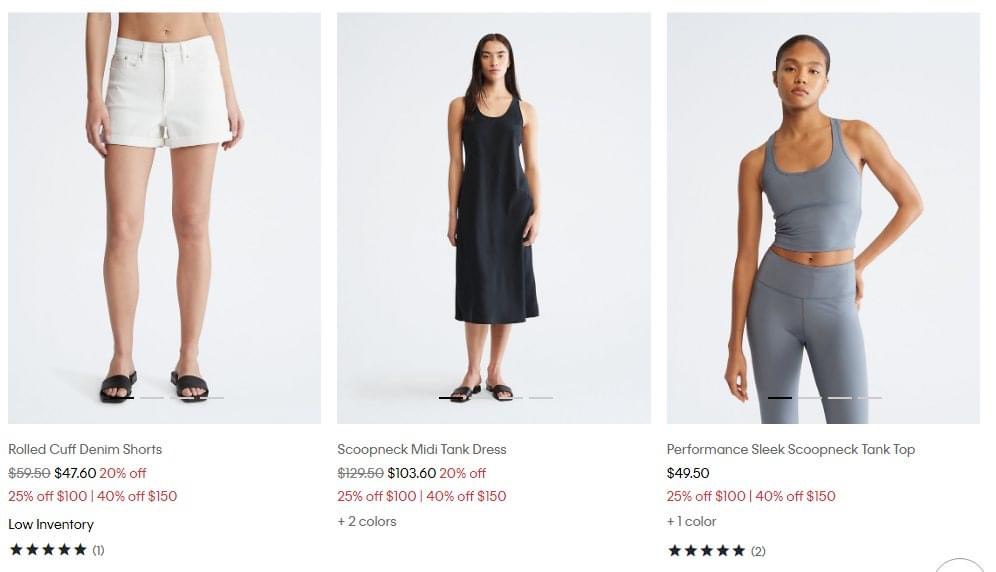Show the "+ 2 colors" options for Midi Dress
Screen dimensions: 996x572
pyautogui.click(x=366, y=521)
